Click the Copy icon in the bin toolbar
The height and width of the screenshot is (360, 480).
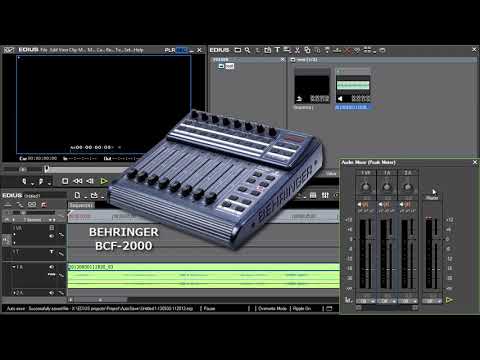click(x=307, y=50)
